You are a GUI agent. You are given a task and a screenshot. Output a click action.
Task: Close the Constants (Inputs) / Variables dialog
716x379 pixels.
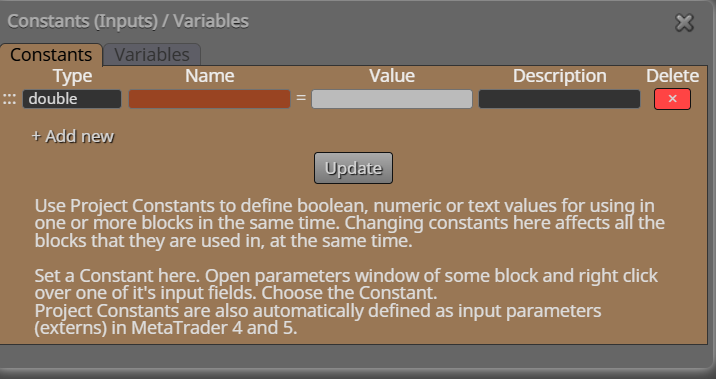[x=684, y=22]
